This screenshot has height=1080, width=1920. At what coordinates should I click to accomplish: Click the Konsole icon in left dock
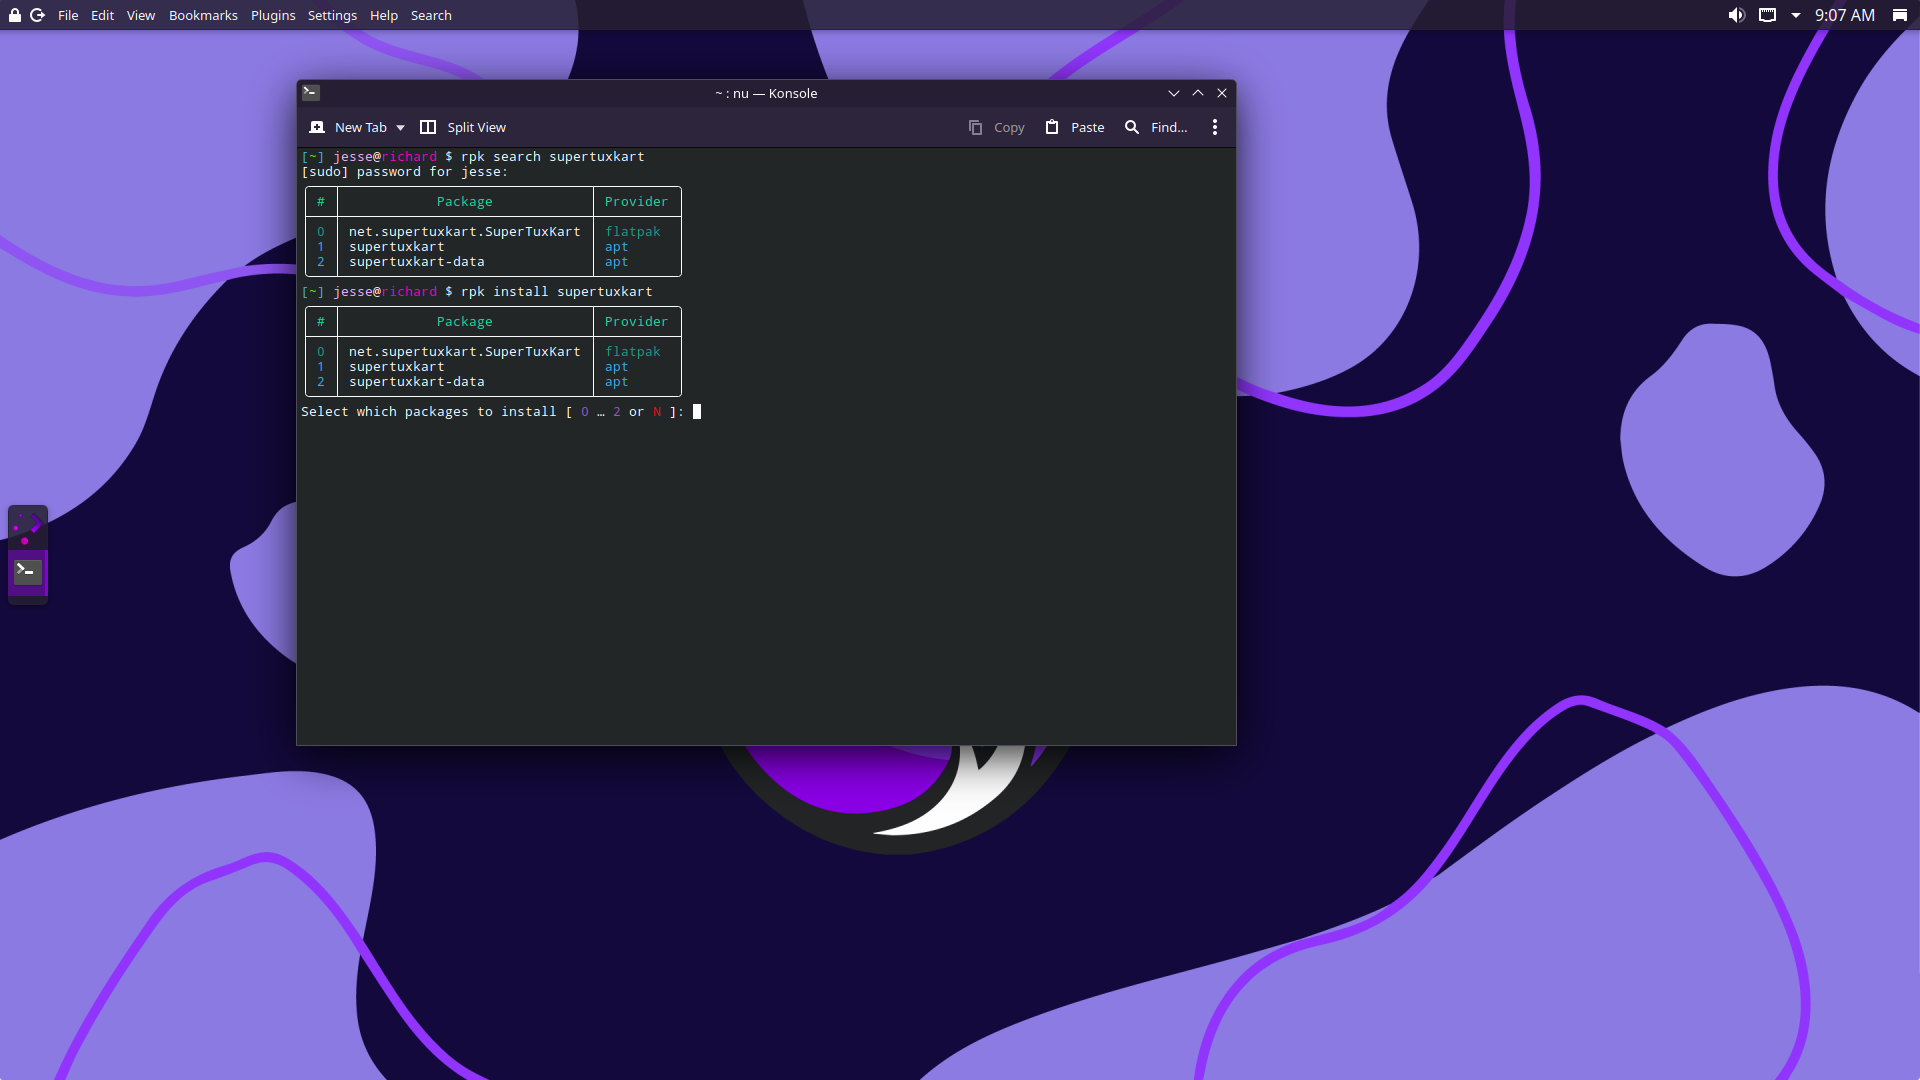pyautogui.click(x=28, y=571)
